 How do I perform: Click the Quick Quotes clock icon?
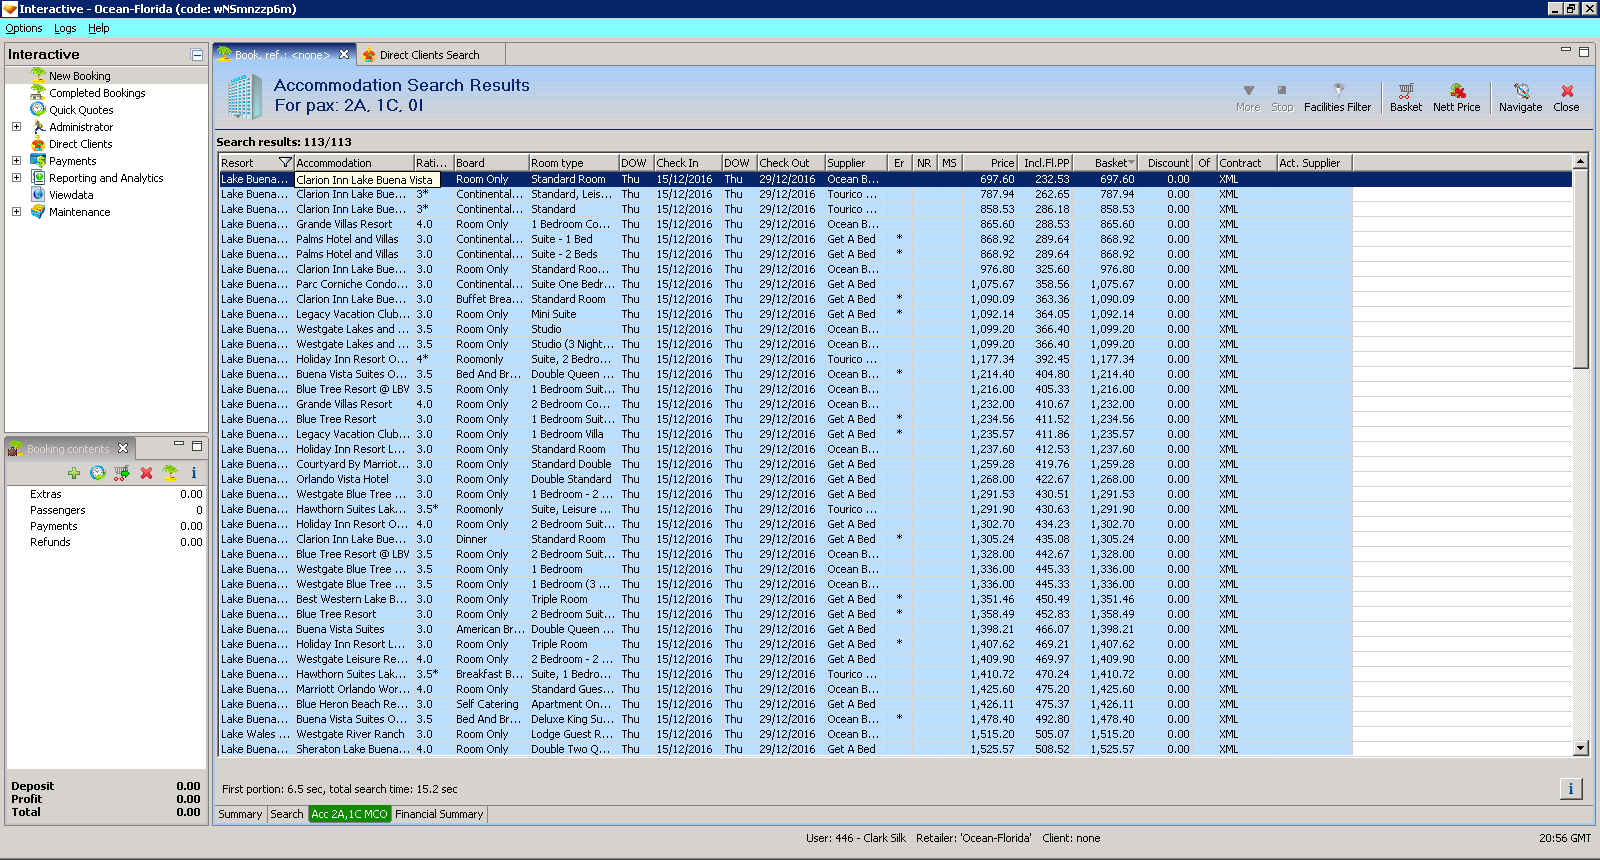[x=38, y=109]
